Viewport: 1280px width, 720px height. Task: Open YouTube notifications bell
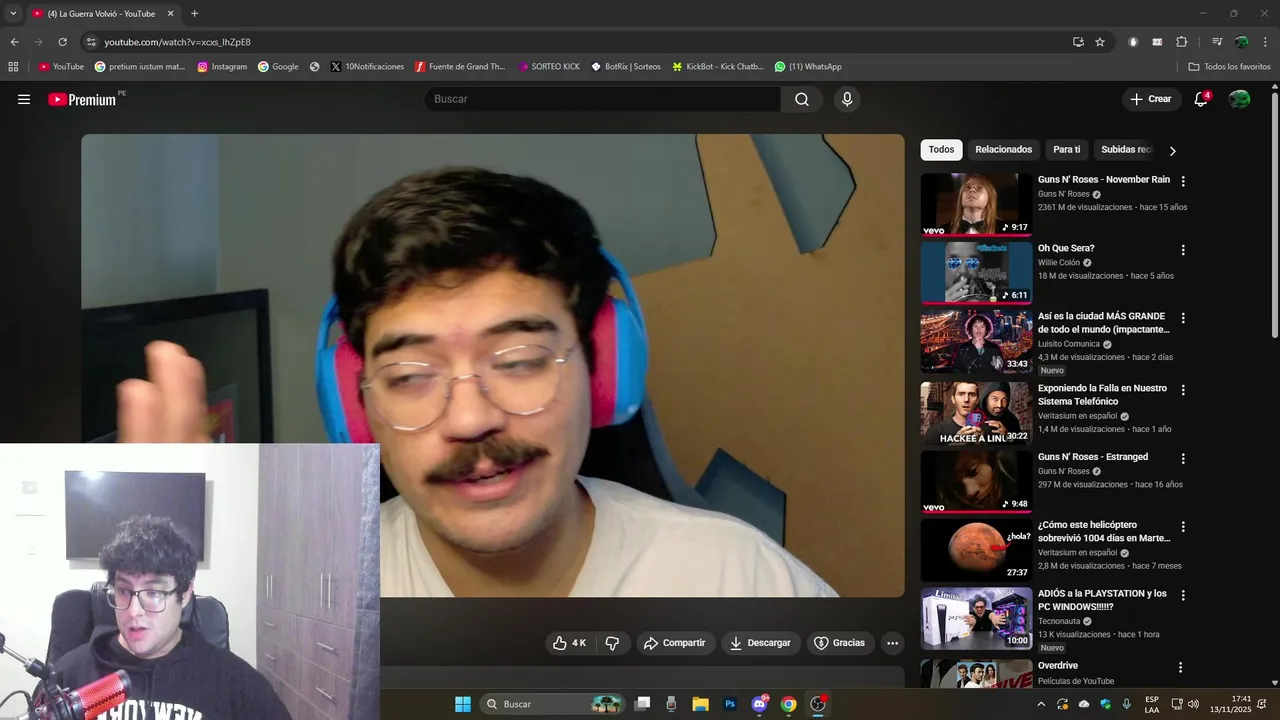point(1201,99)
